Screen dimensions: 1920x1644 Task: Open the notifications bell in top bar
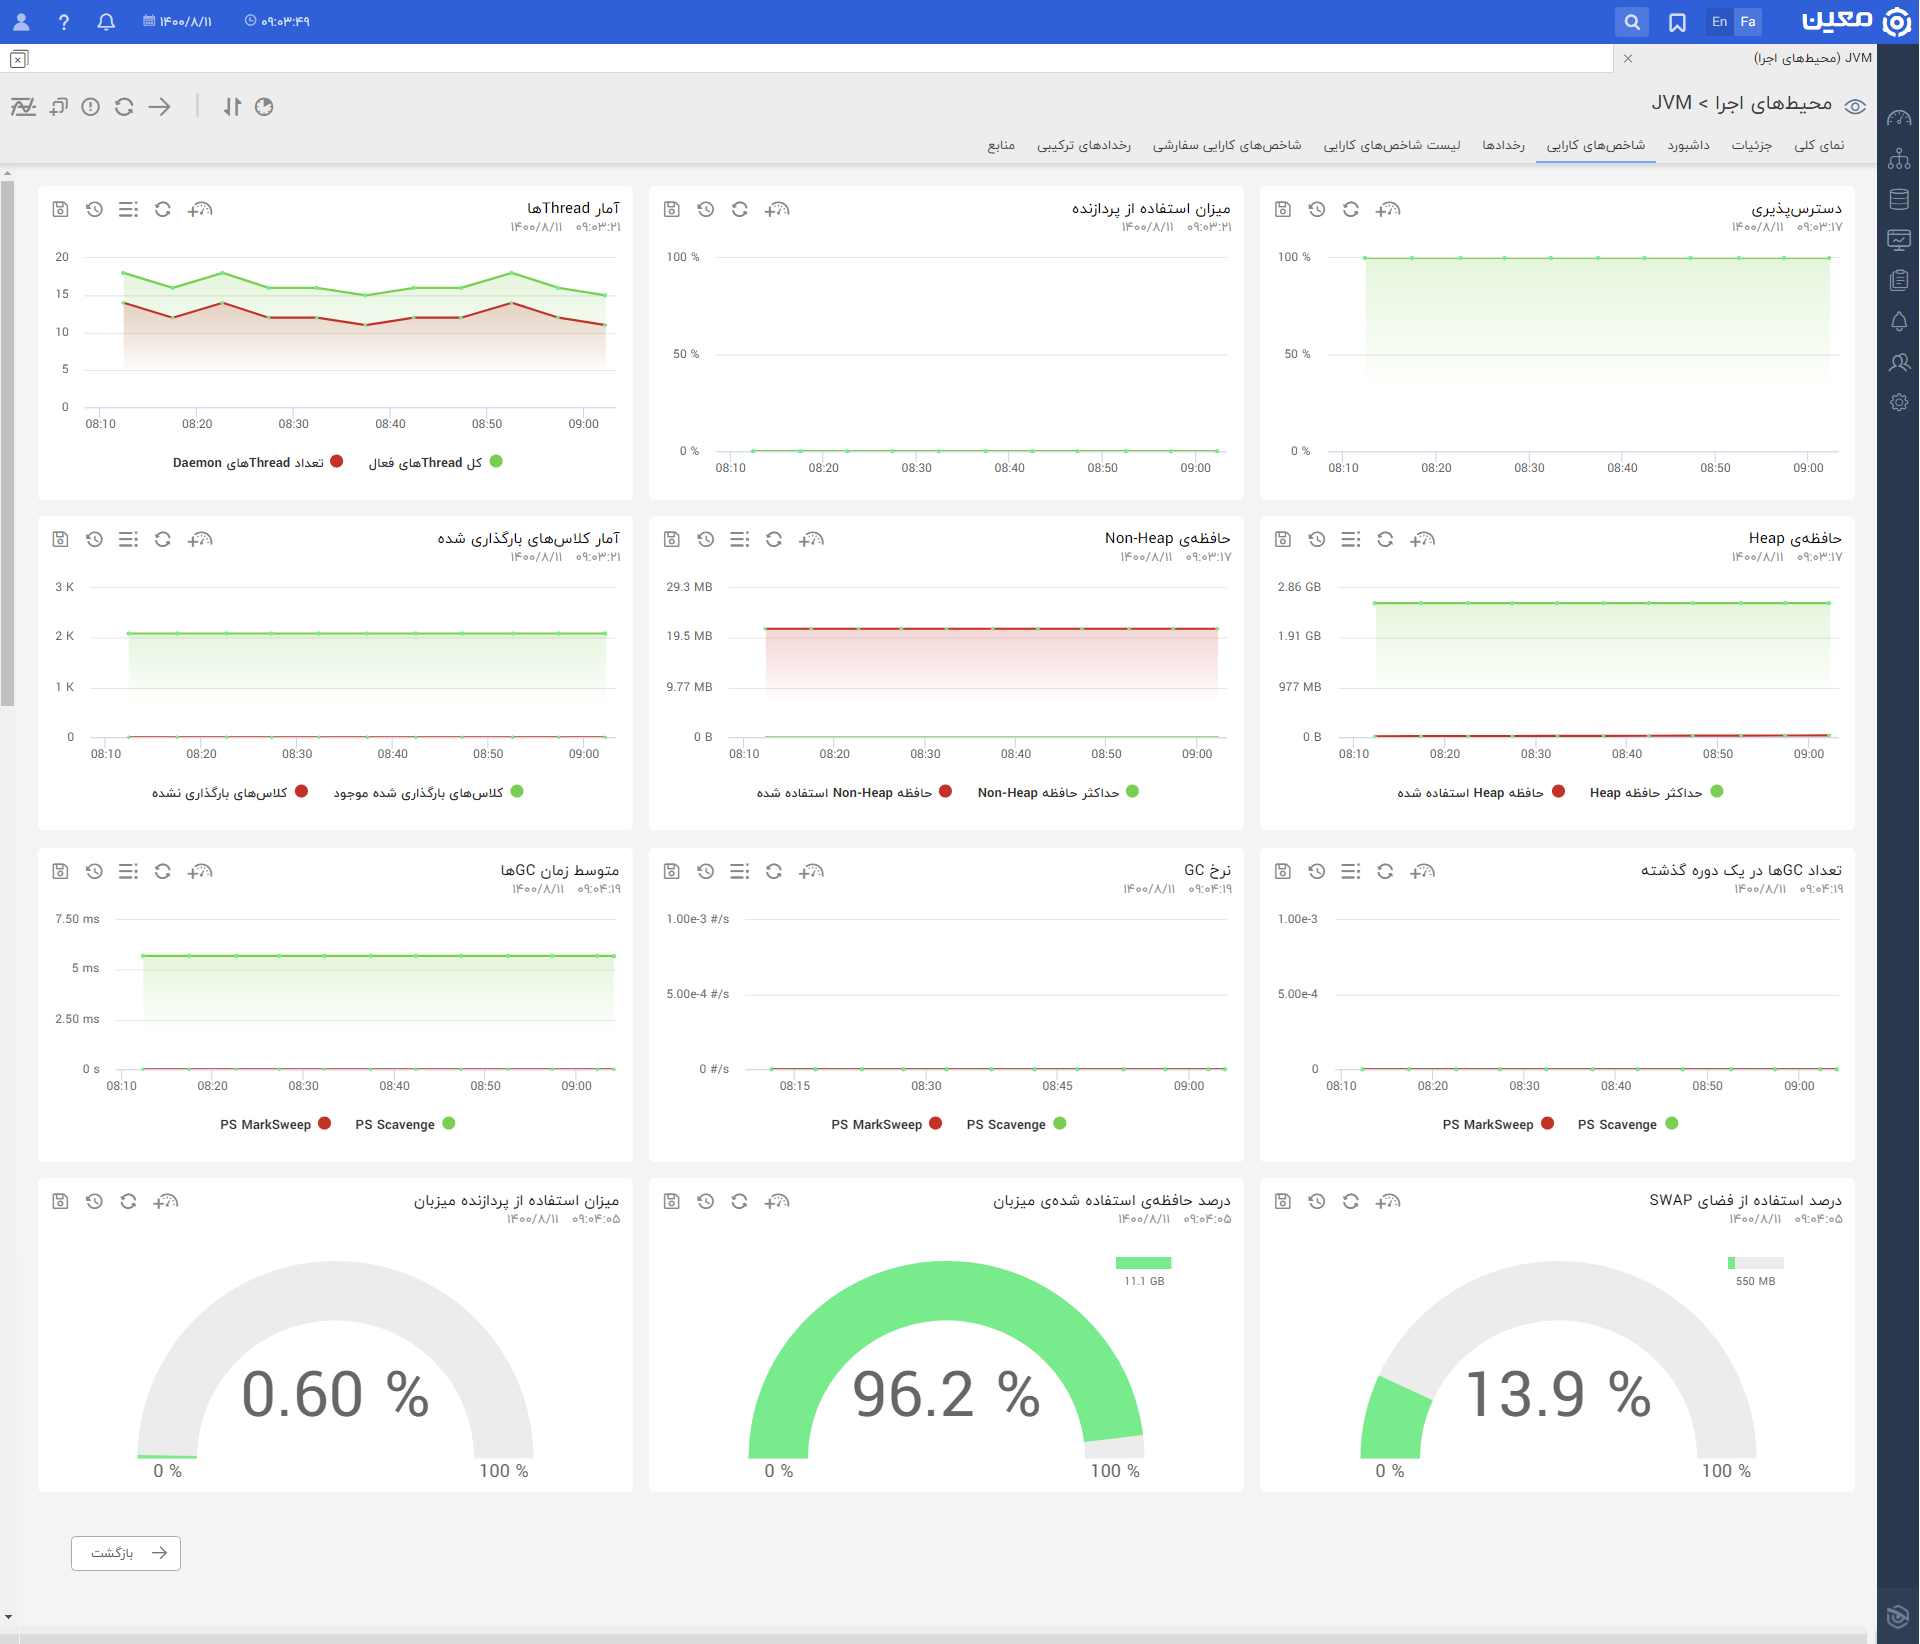(x=106, y=21)
